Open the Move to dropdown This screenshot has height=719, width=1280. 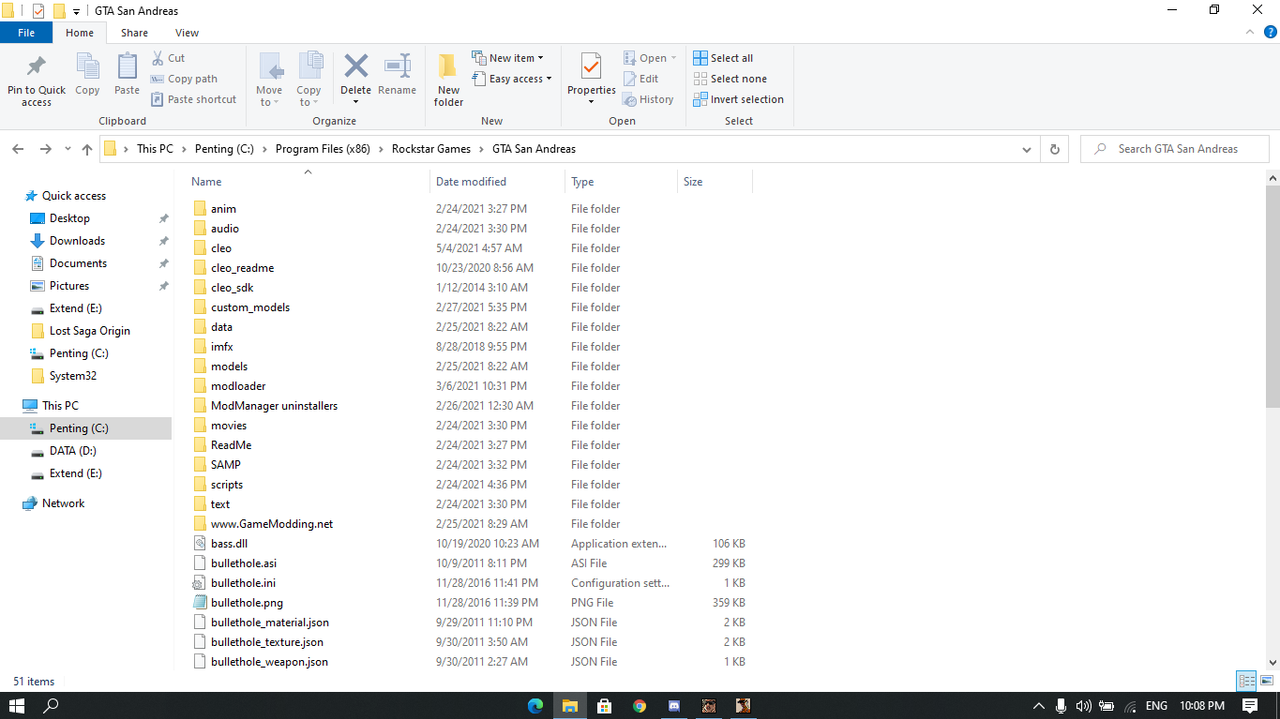coord(269,96)
